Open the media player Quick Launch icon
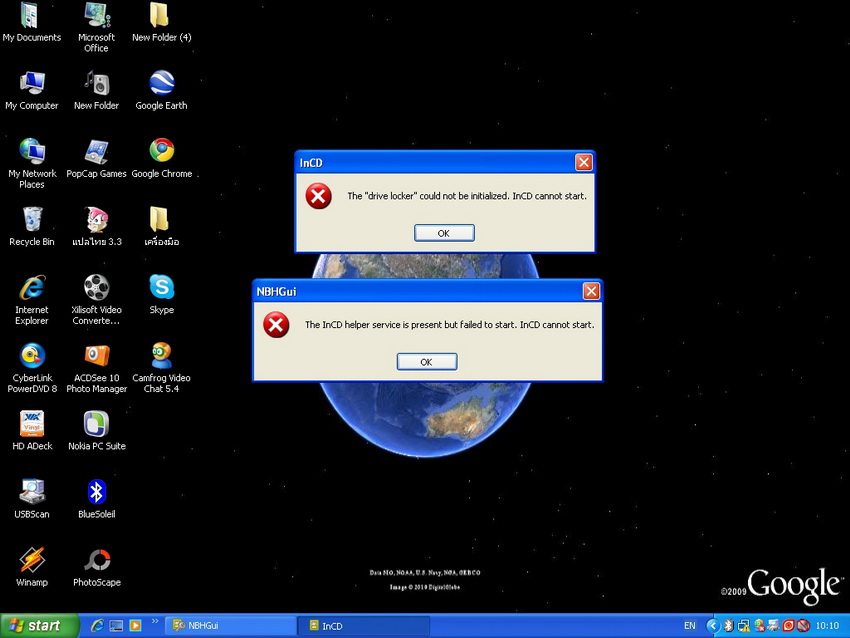 click(135, 626)
